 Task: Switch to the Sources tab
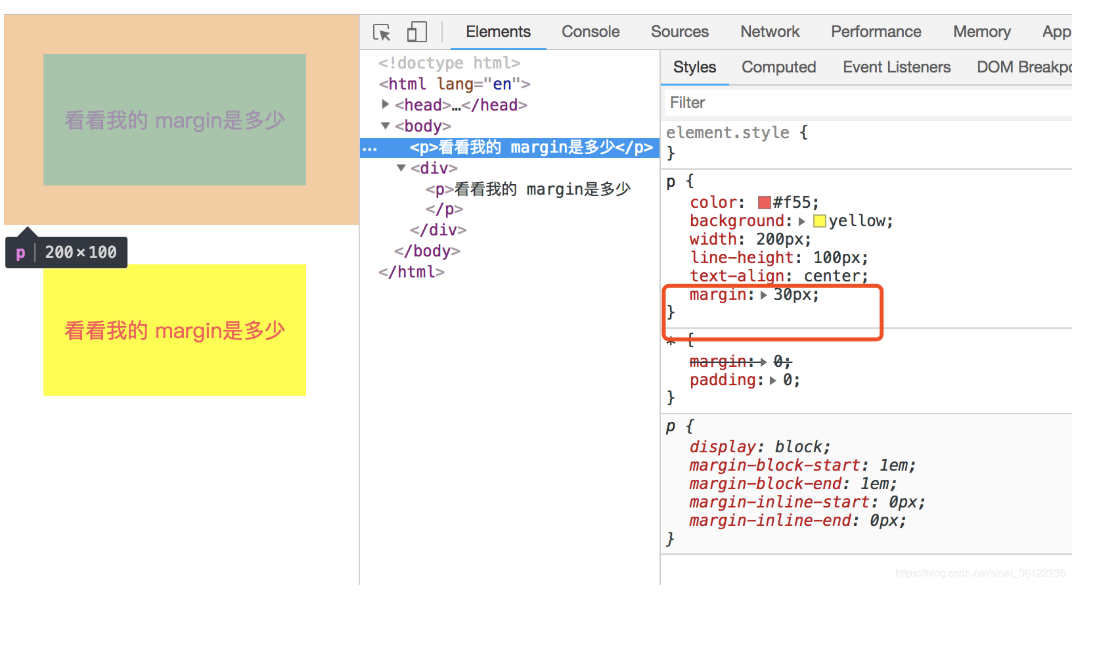(680, 32)
